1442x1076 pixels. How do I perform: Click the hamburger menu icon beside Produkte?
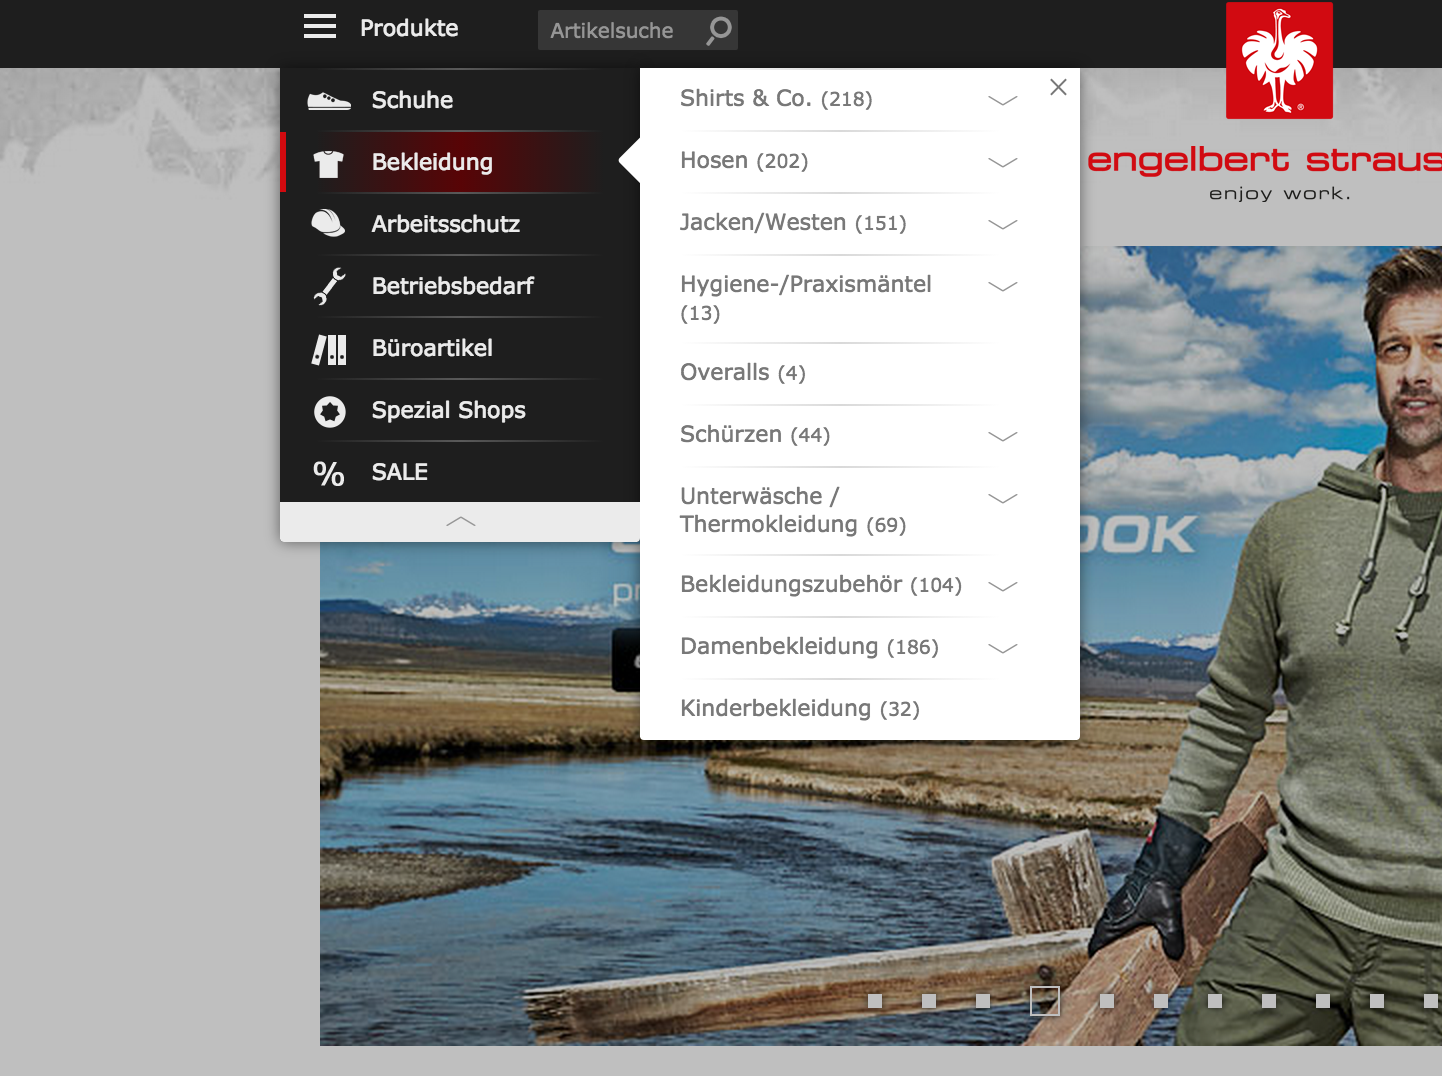pos(320,27)
